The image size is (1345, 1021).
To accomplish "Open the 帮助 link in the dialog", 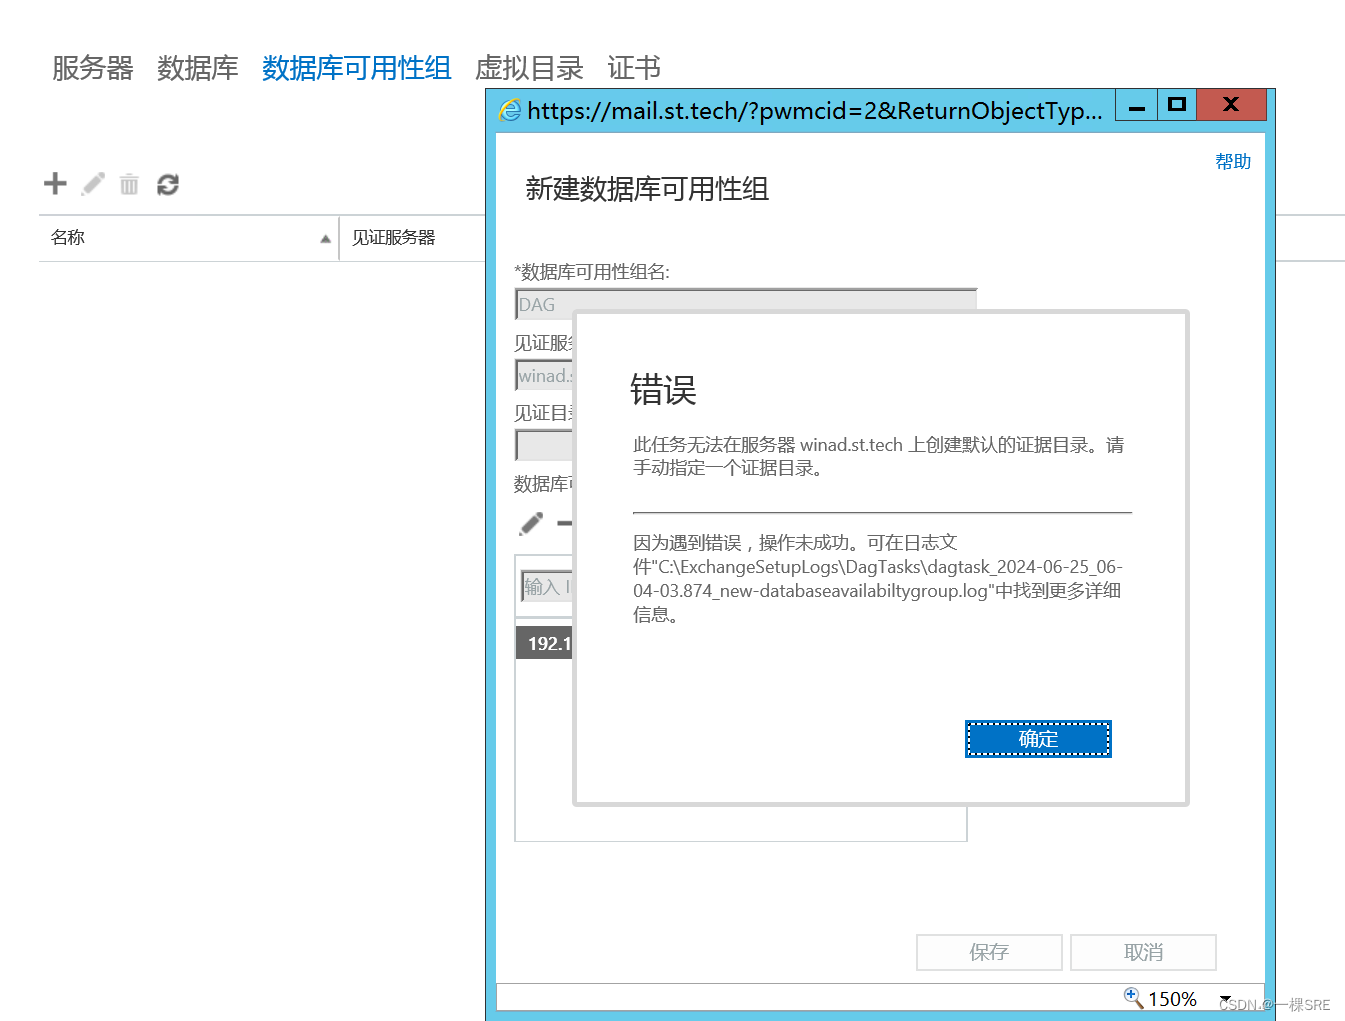I will pos(1232,161).
